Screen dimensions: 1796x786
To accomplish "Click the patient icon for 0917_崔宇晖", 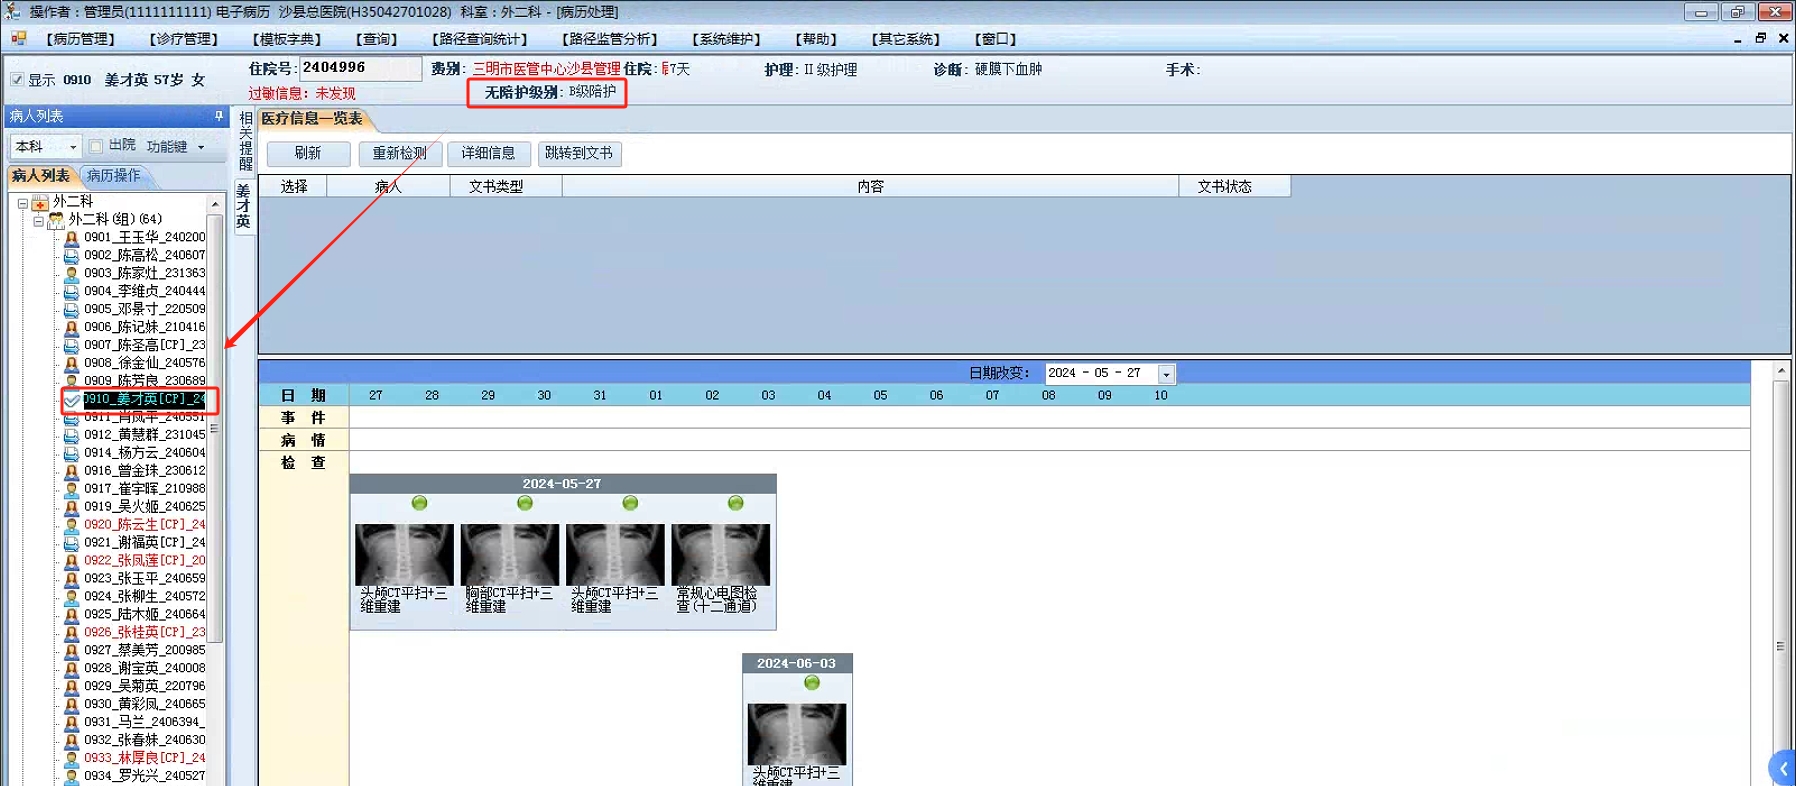I will (72, 489).
